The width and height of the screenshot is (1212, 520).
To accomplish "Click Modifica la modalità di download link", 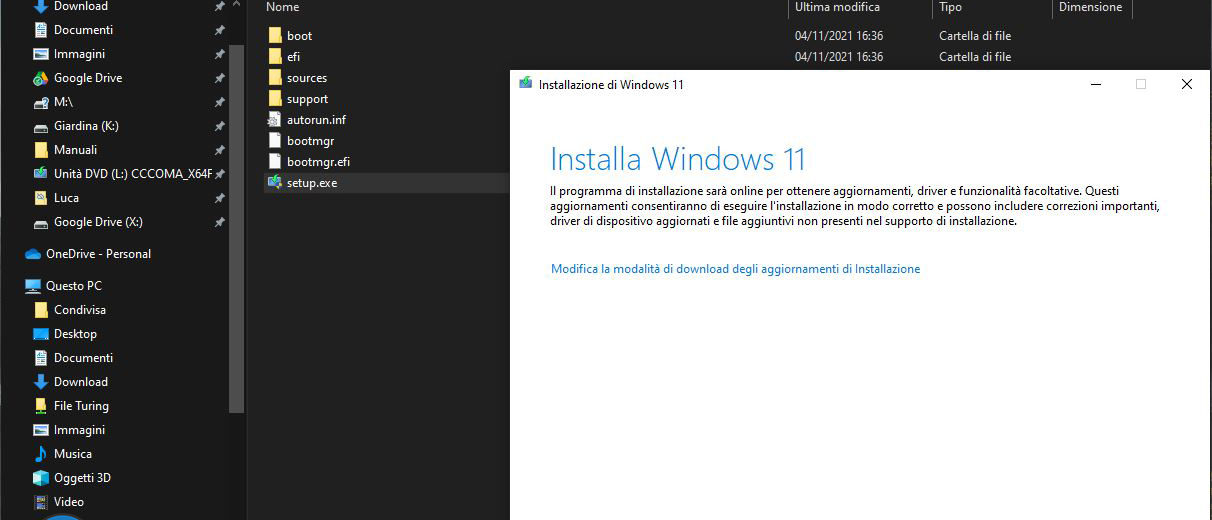I will (735, 269).
